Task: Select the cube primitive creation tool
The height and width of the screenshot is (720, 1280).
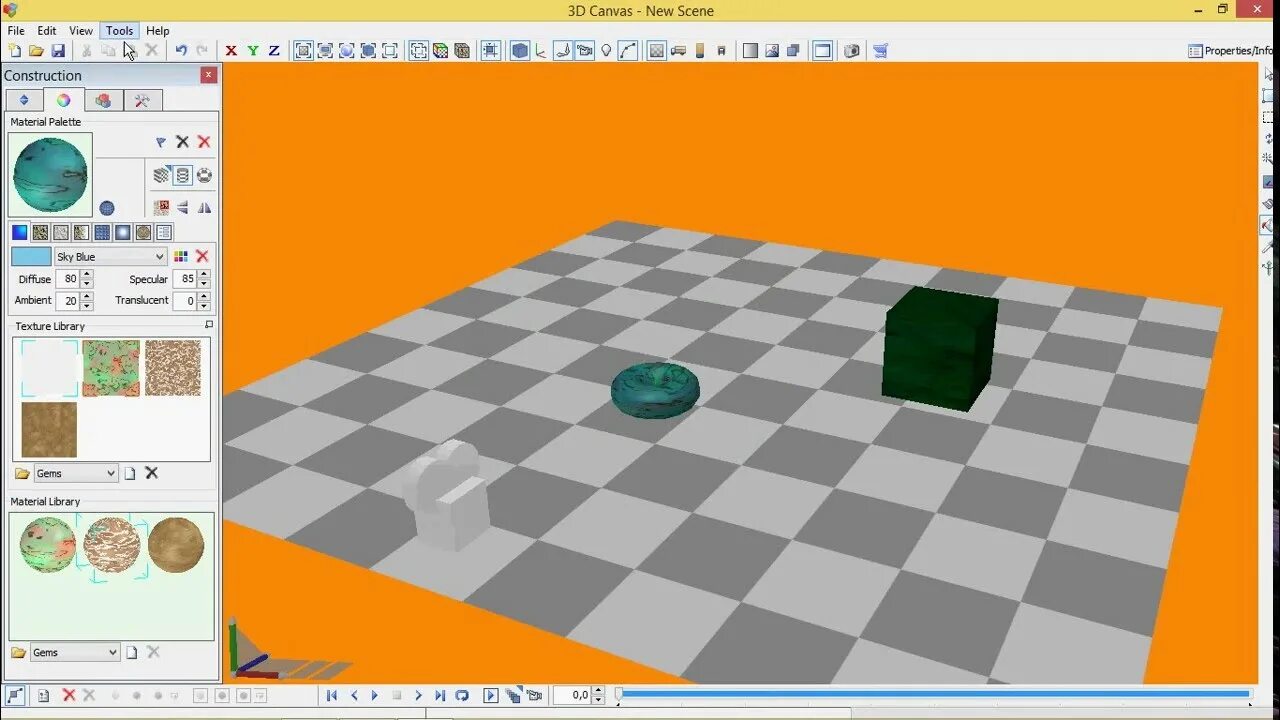Action: (519, 50)
